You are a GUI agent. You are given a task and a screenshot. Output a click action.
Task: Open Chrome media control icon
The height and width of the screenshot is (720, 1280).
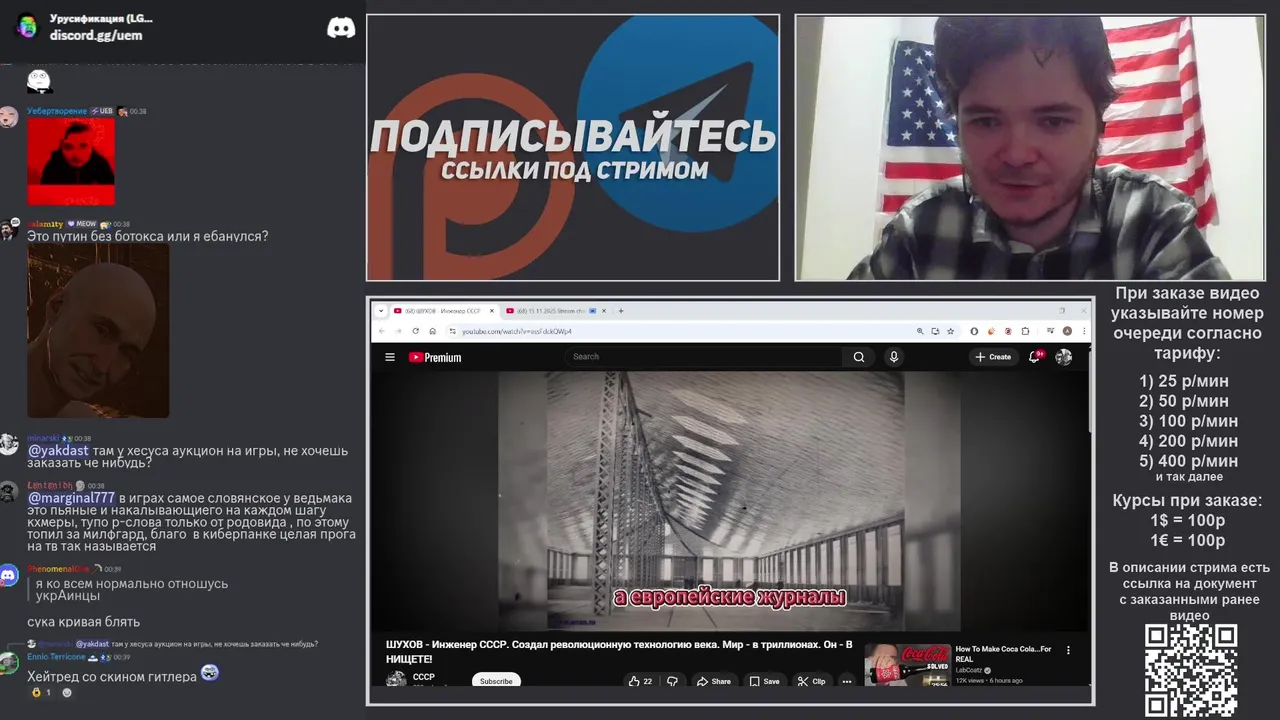point(1052,331)
